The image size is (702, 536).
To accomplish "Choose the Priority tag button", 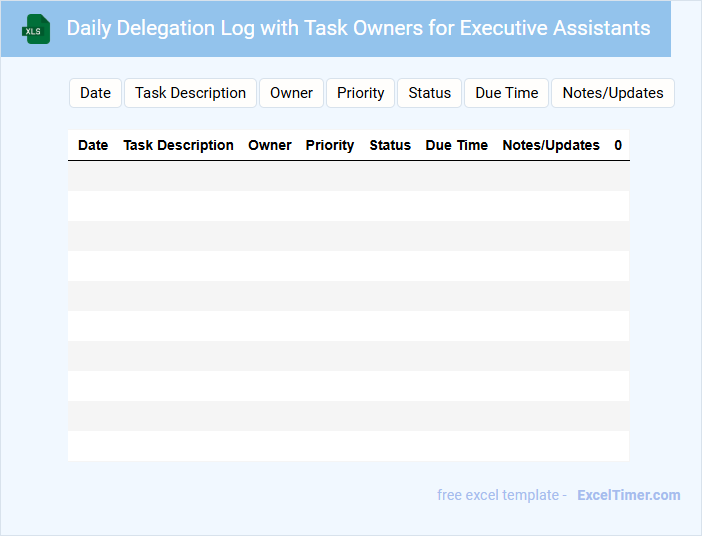I will pos(360,93).
